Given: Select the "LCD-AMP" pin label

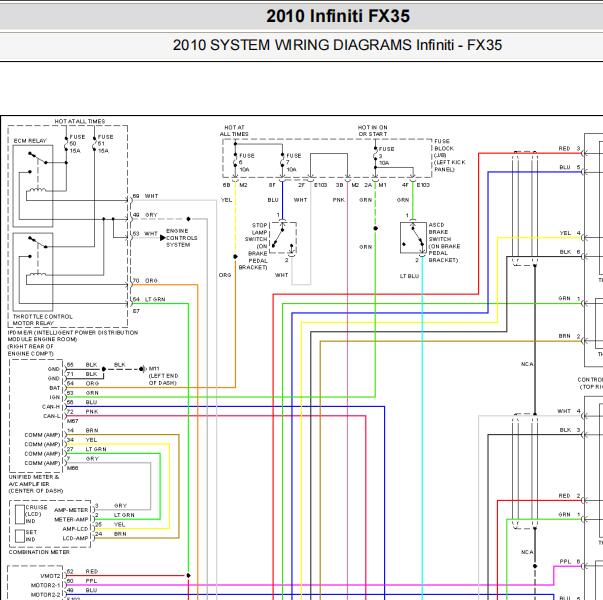Looking at the screenshot, I should [75, 538].
